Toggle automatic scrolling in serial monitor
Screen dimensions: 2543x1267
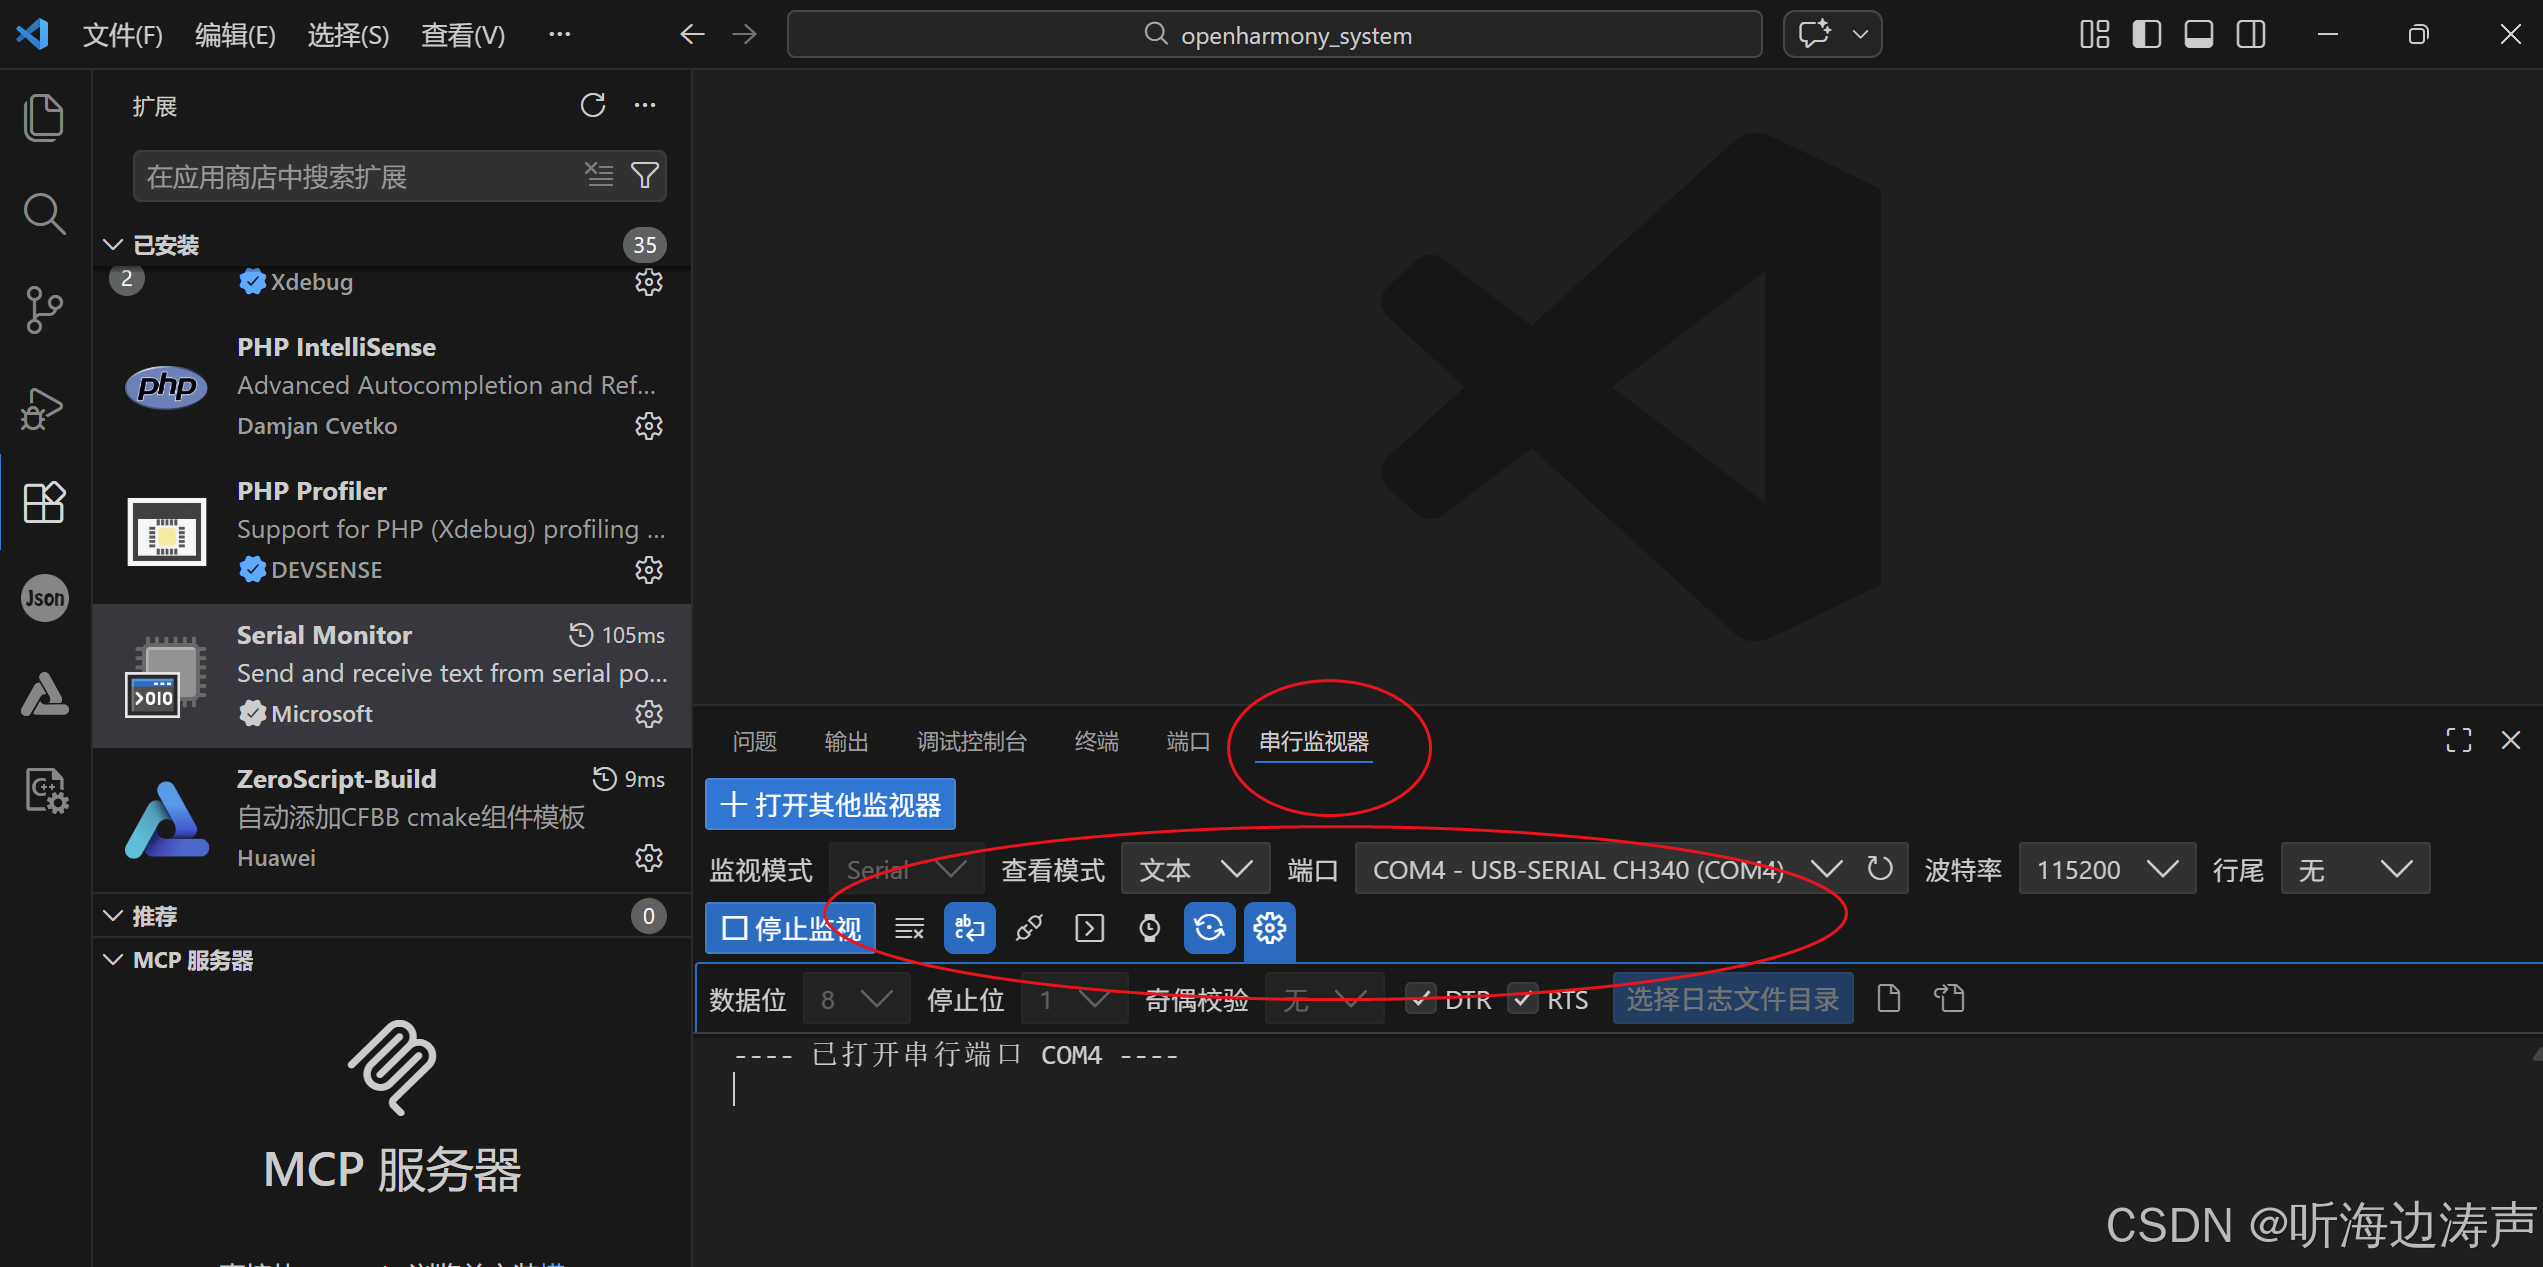coord(969,929)
